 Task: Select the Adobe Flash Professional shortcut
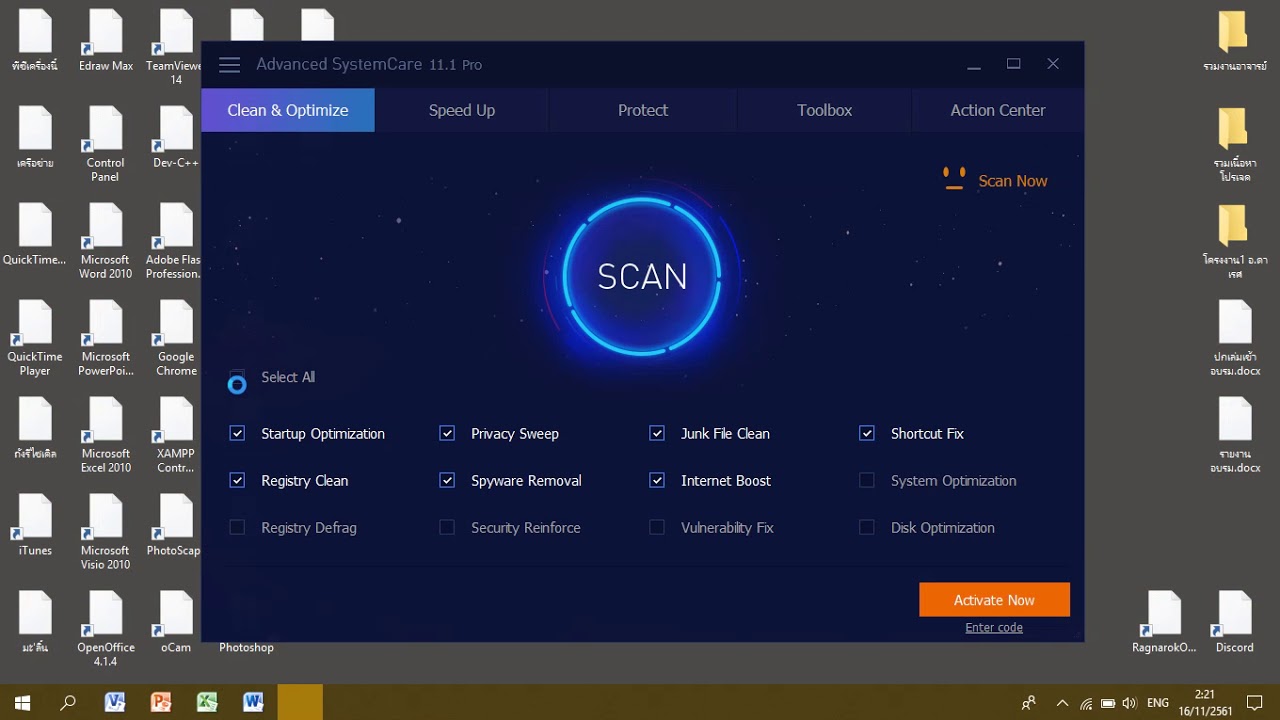click(175, 240)
